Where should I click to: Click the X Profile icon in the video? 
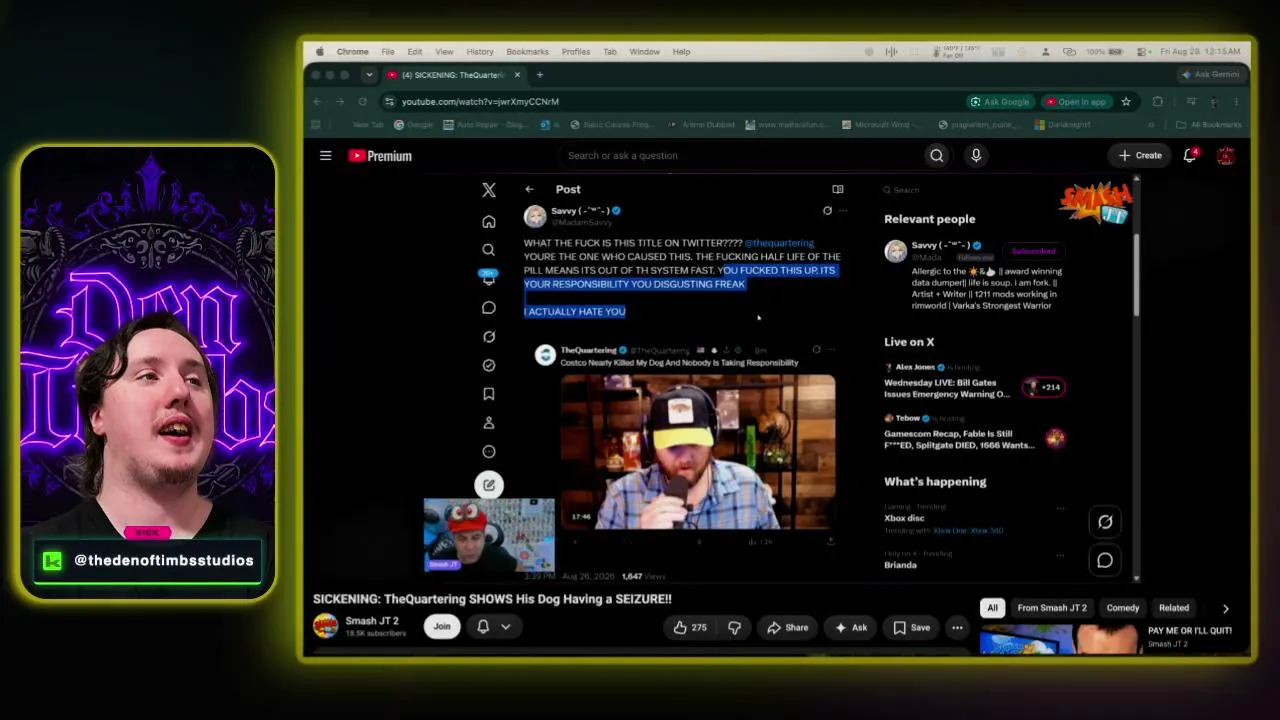(489, 423)
